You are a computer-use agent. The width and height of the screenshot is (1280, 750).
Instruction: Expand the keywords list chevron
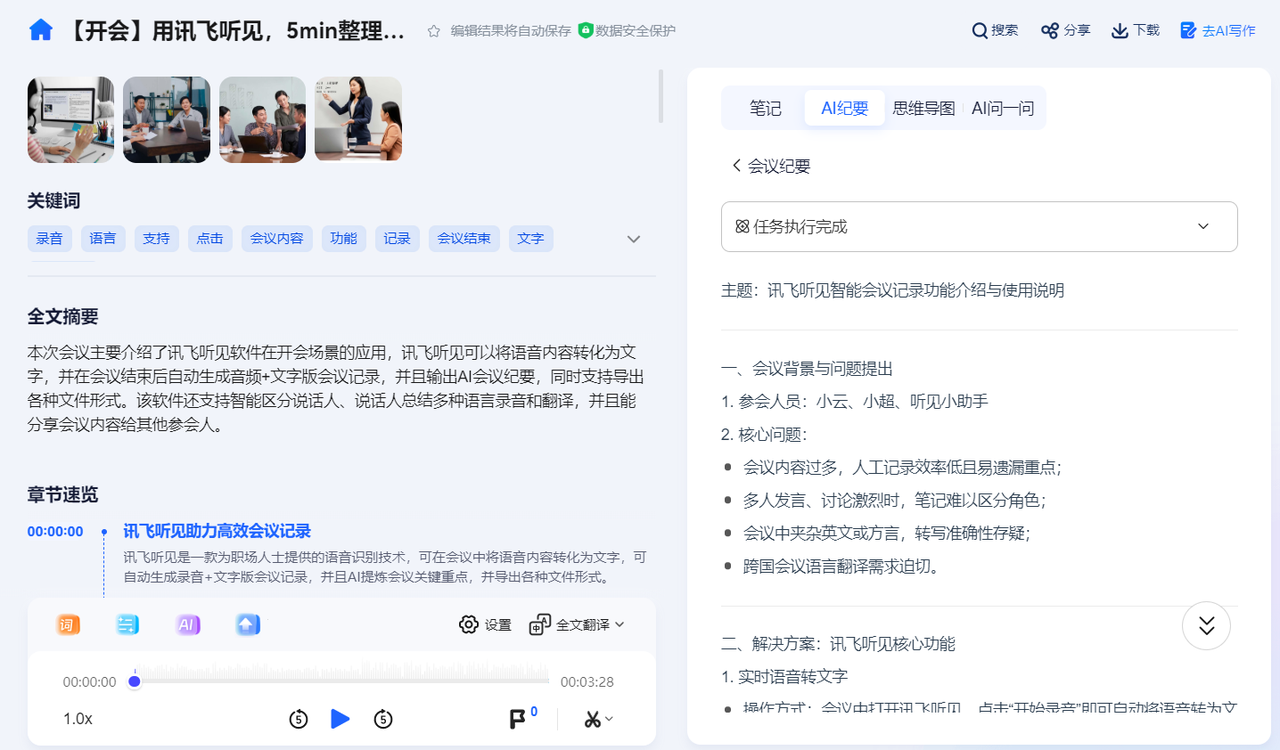(633, 239)
